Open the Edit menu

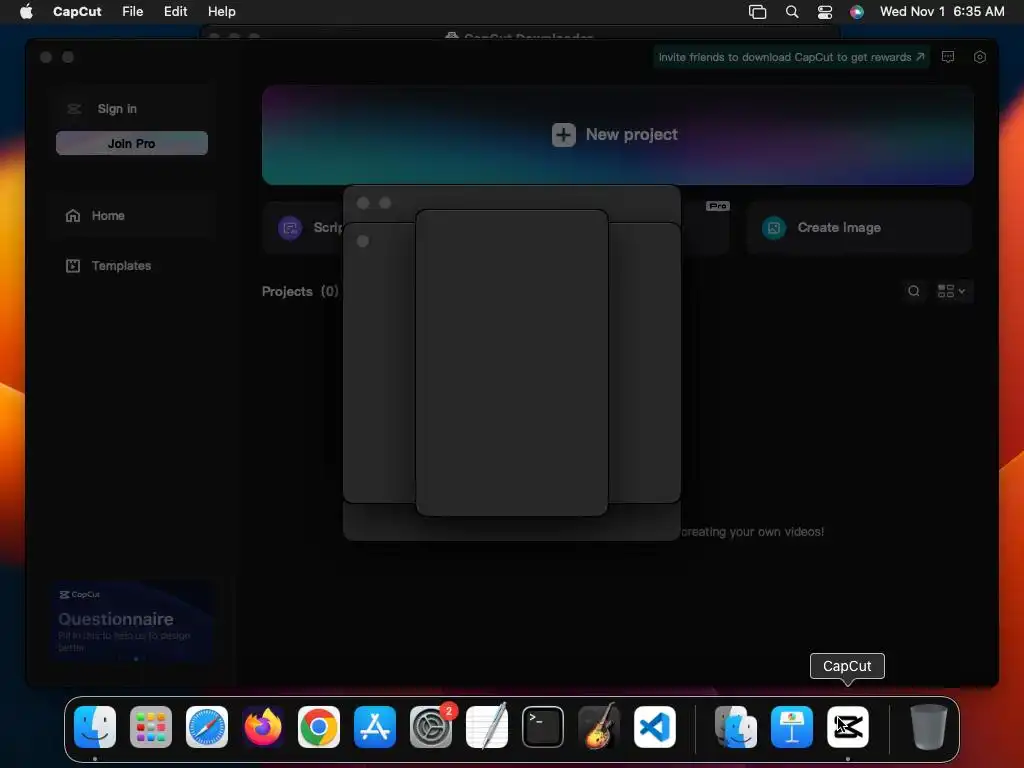(x=175, y=12)
